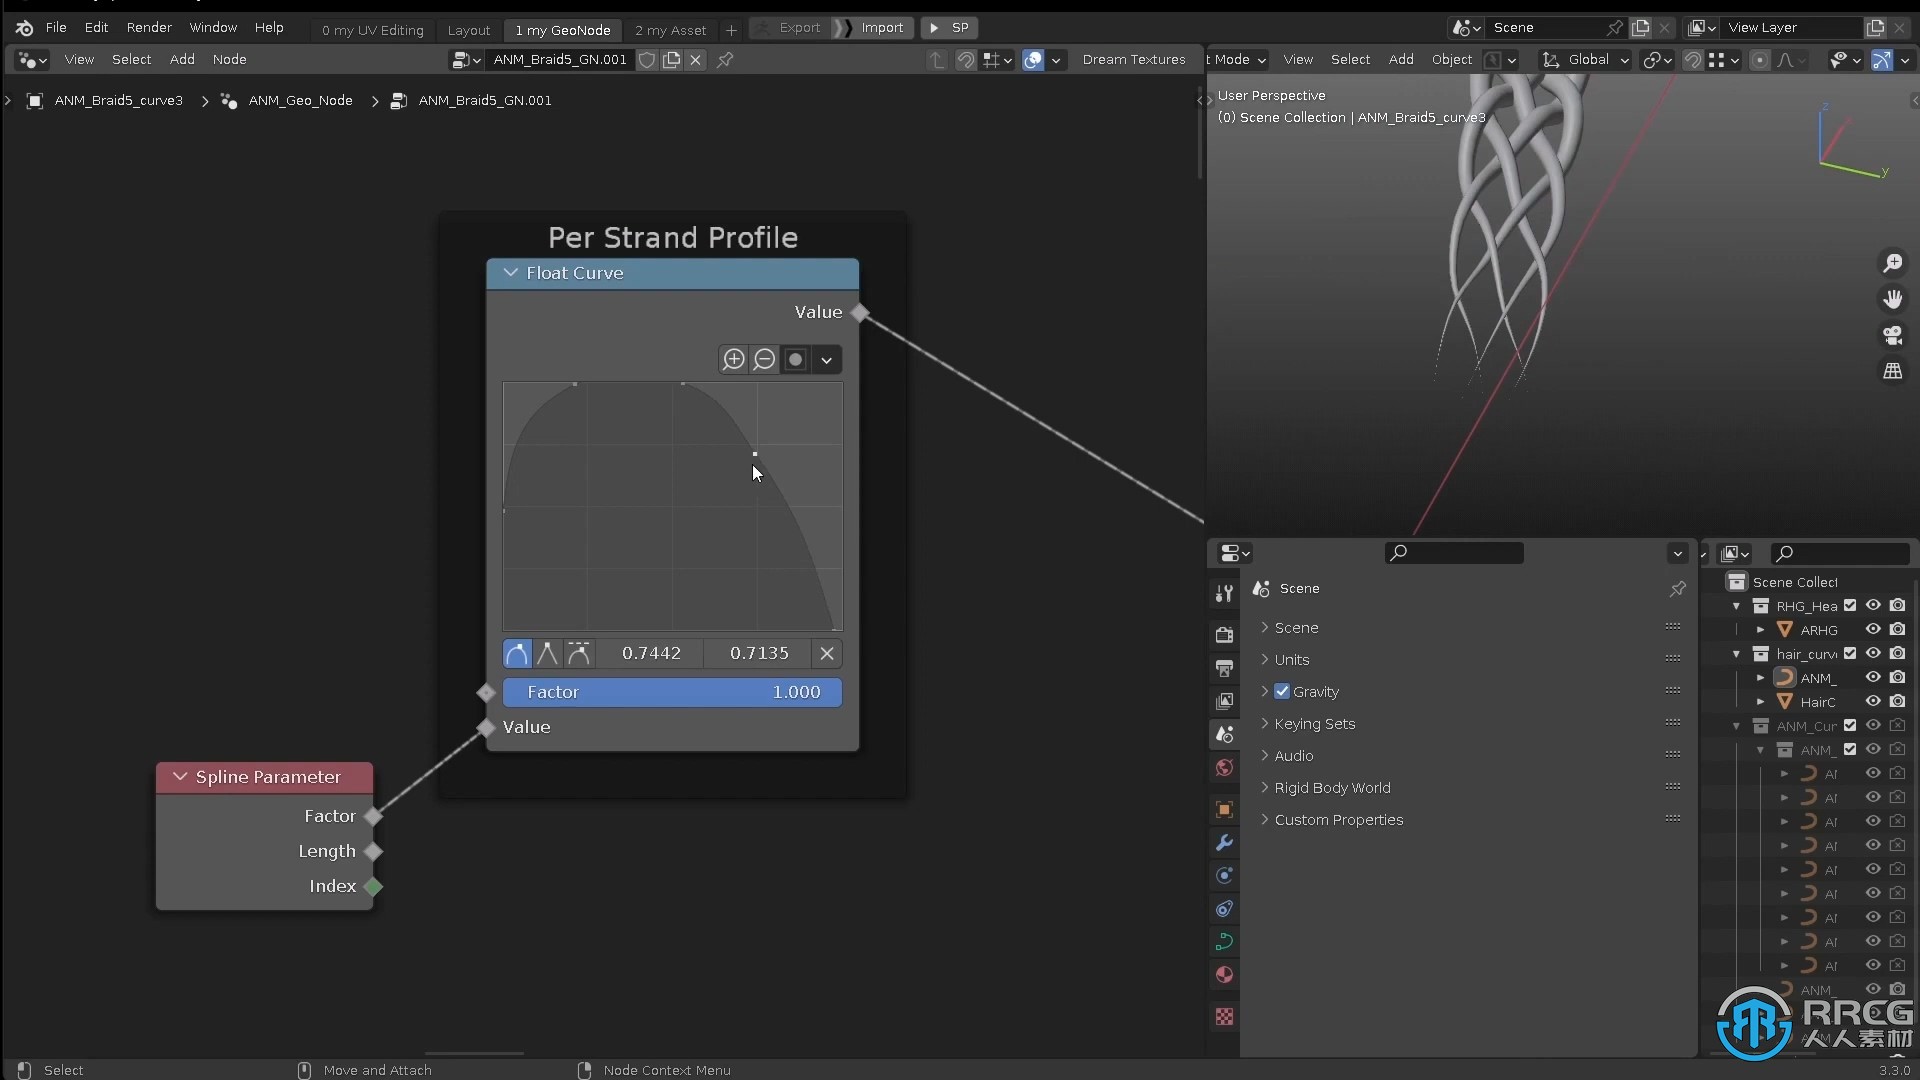Open Texture properties checker tab

1224,1016
